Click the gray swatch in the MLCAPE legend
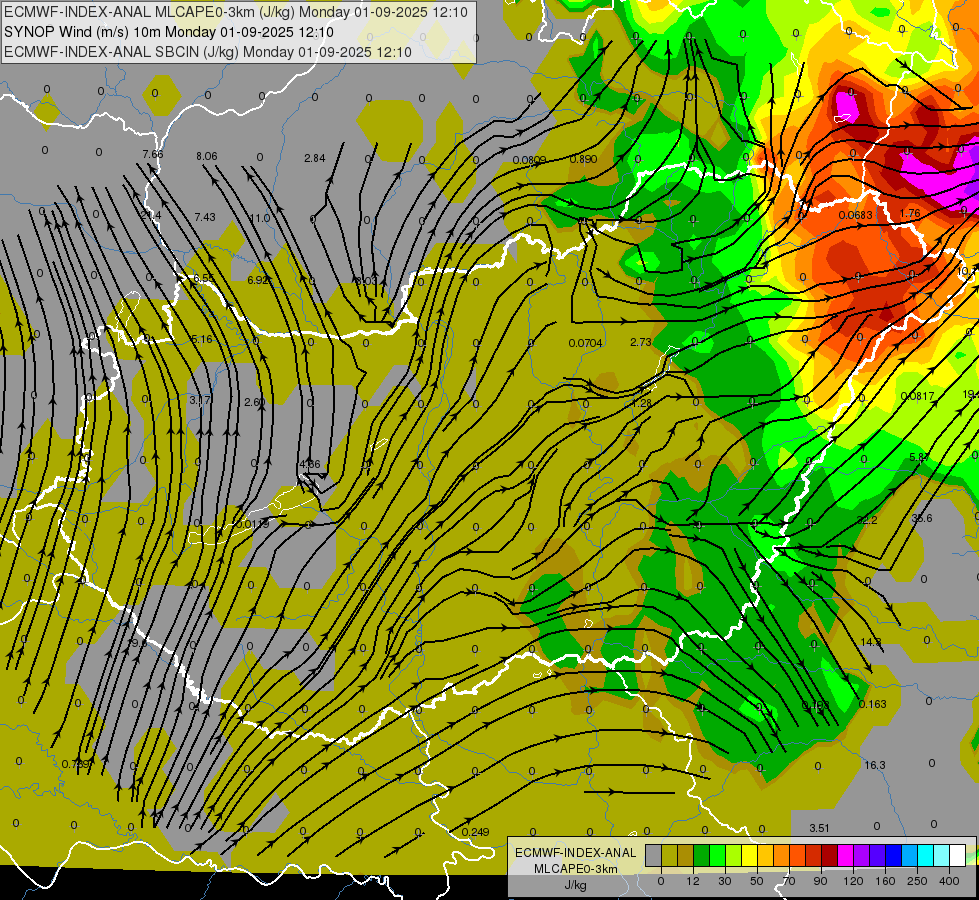Viewport: 979px width, 900px height. point(653,856)
